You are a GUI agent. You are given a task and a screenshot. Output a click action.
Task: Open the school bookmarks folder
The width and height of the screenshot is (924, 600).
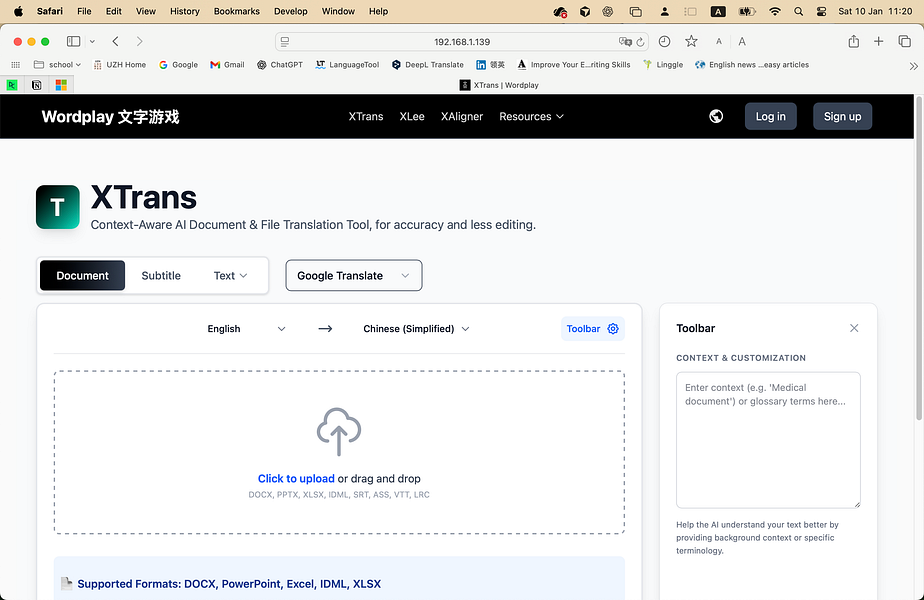(x=57, y=65)
